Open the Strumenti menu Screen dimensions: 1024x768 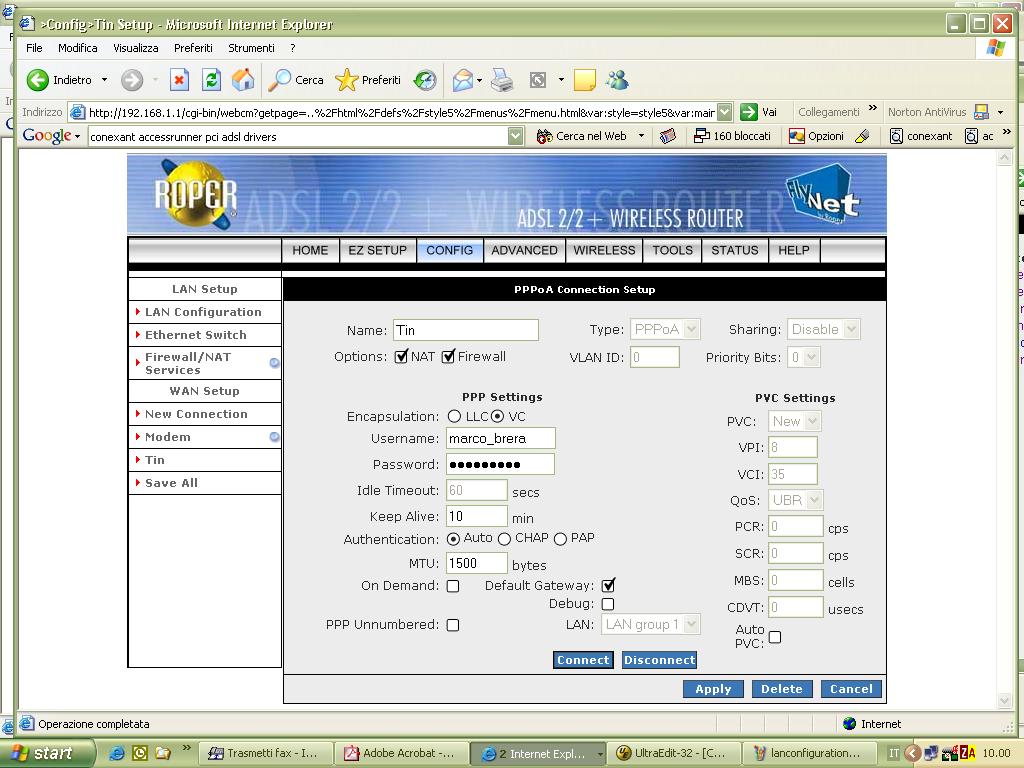coord(251,47)
